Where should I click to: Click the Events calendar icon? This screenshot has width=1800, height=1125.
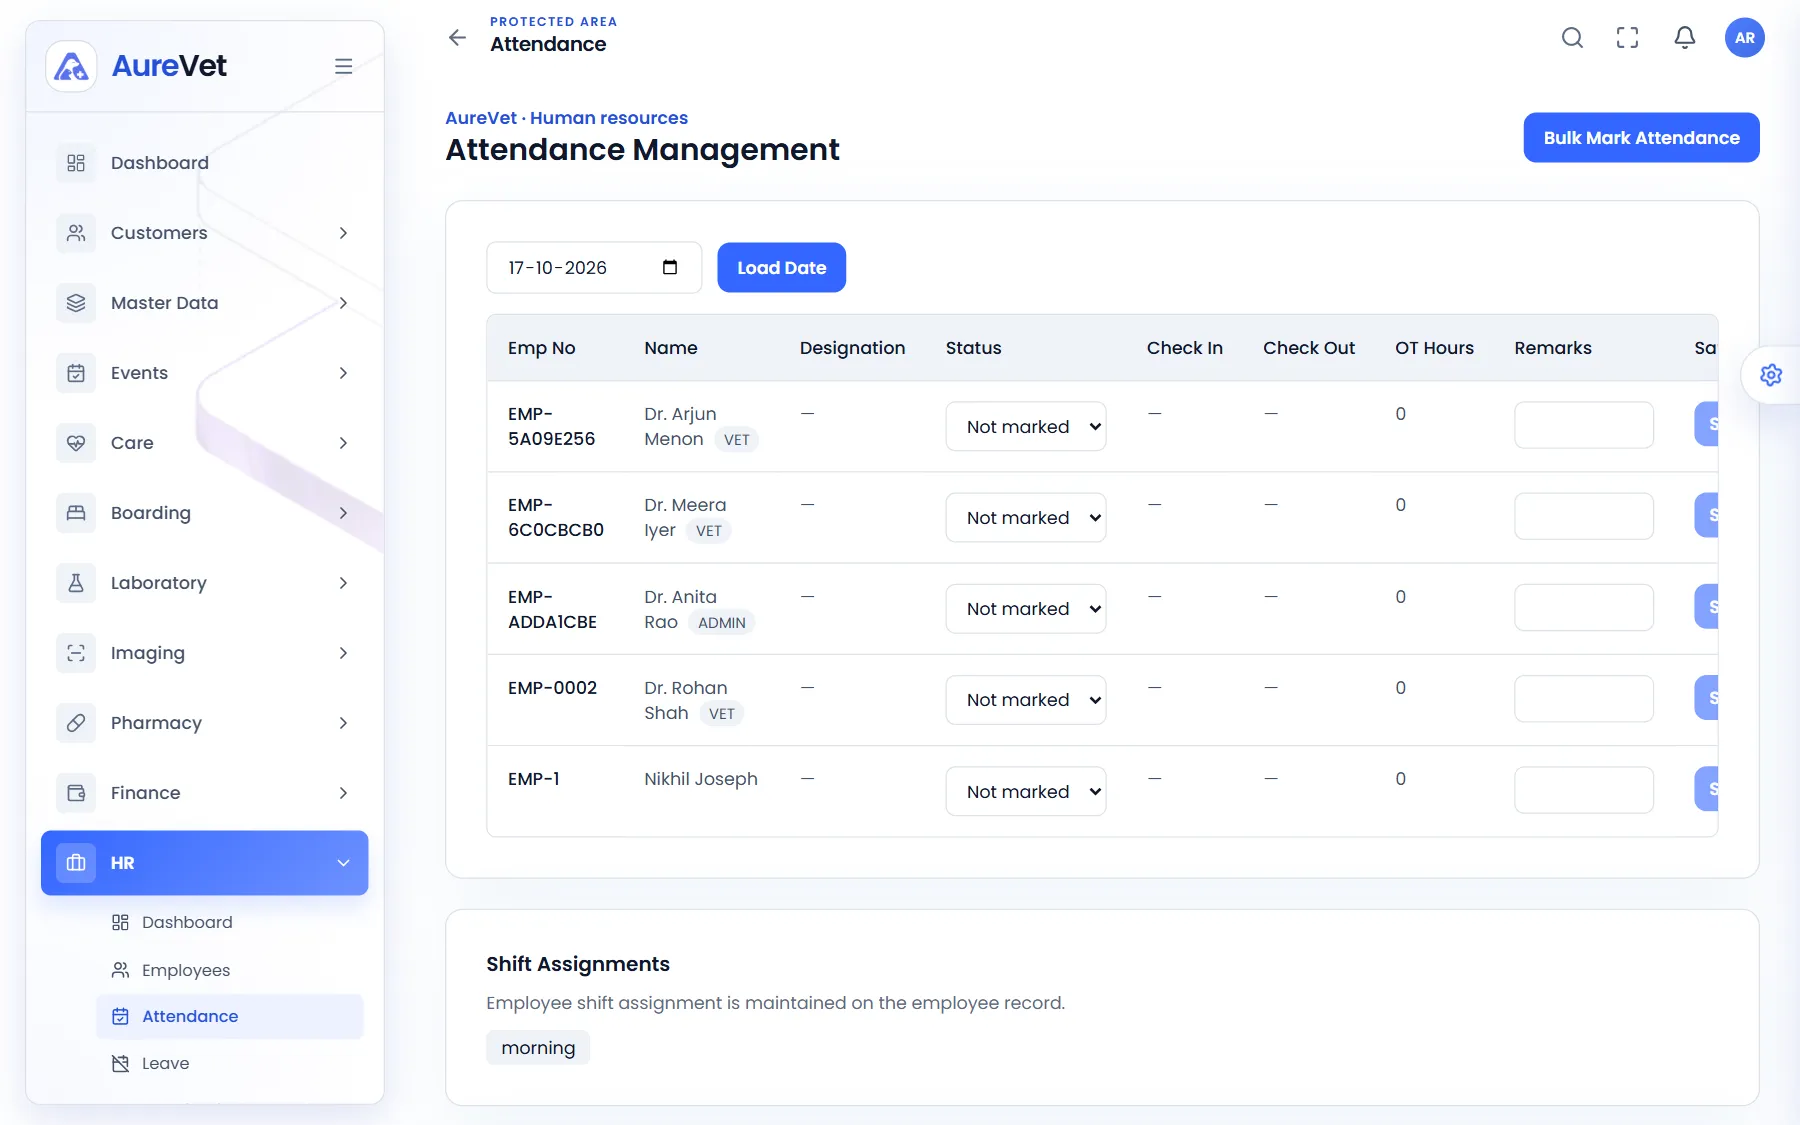[x=76, y=373]
